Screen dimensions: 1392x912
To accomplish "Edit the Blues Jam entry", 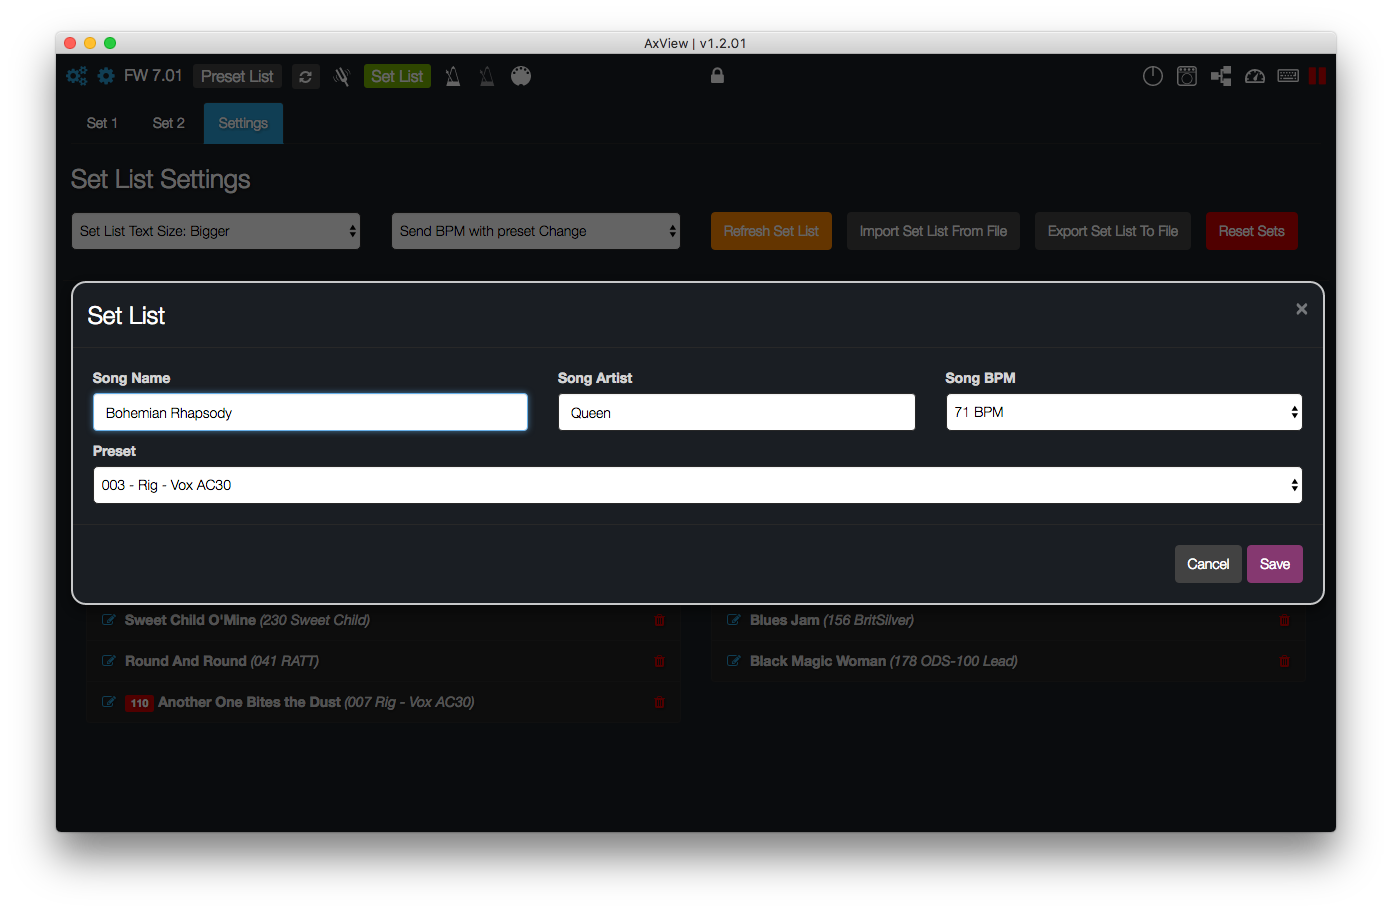I will (x=734, y=620).
